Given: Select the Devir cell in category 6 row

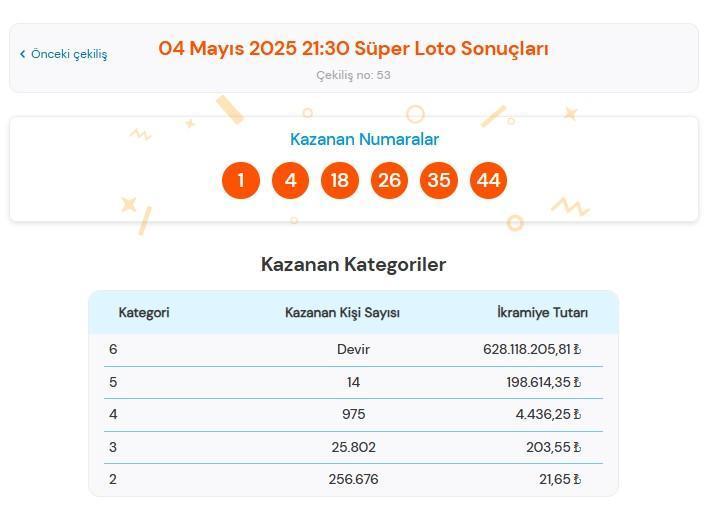Looking at the screenshot, I should (353, 350).
